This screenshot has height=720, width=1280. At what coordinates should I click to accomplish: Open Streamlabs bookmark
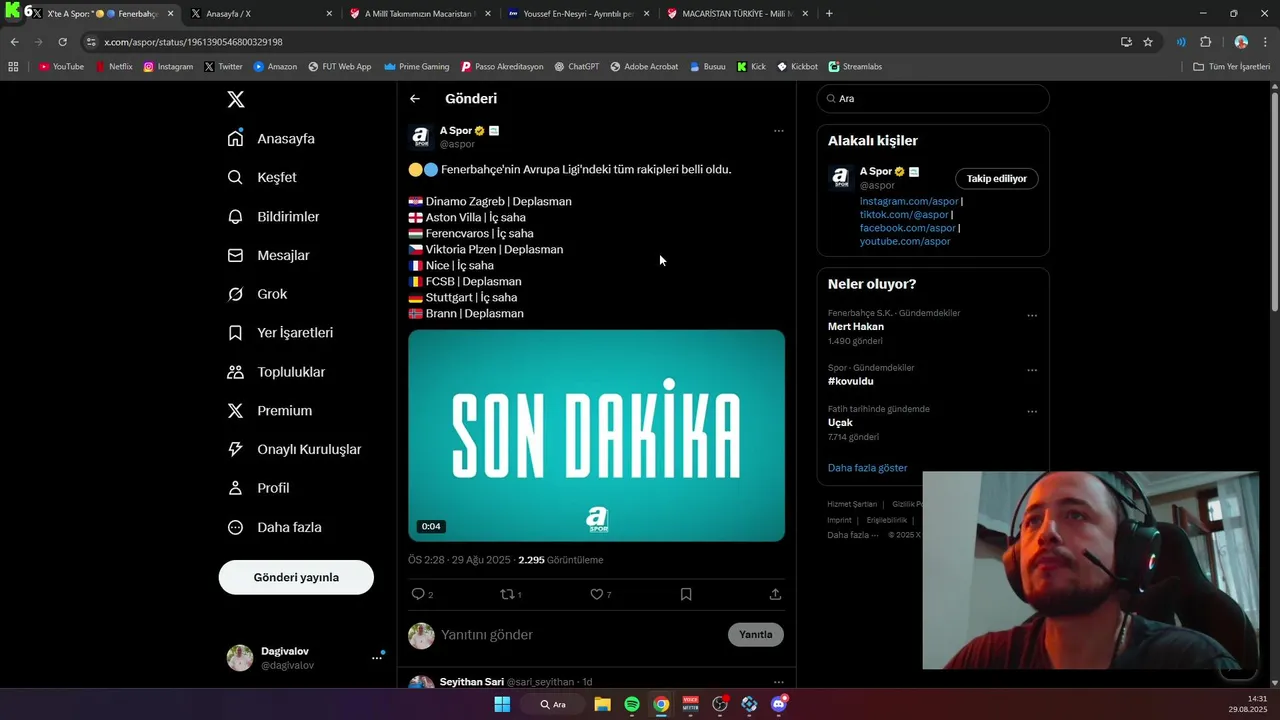click(x=855, y=67)
